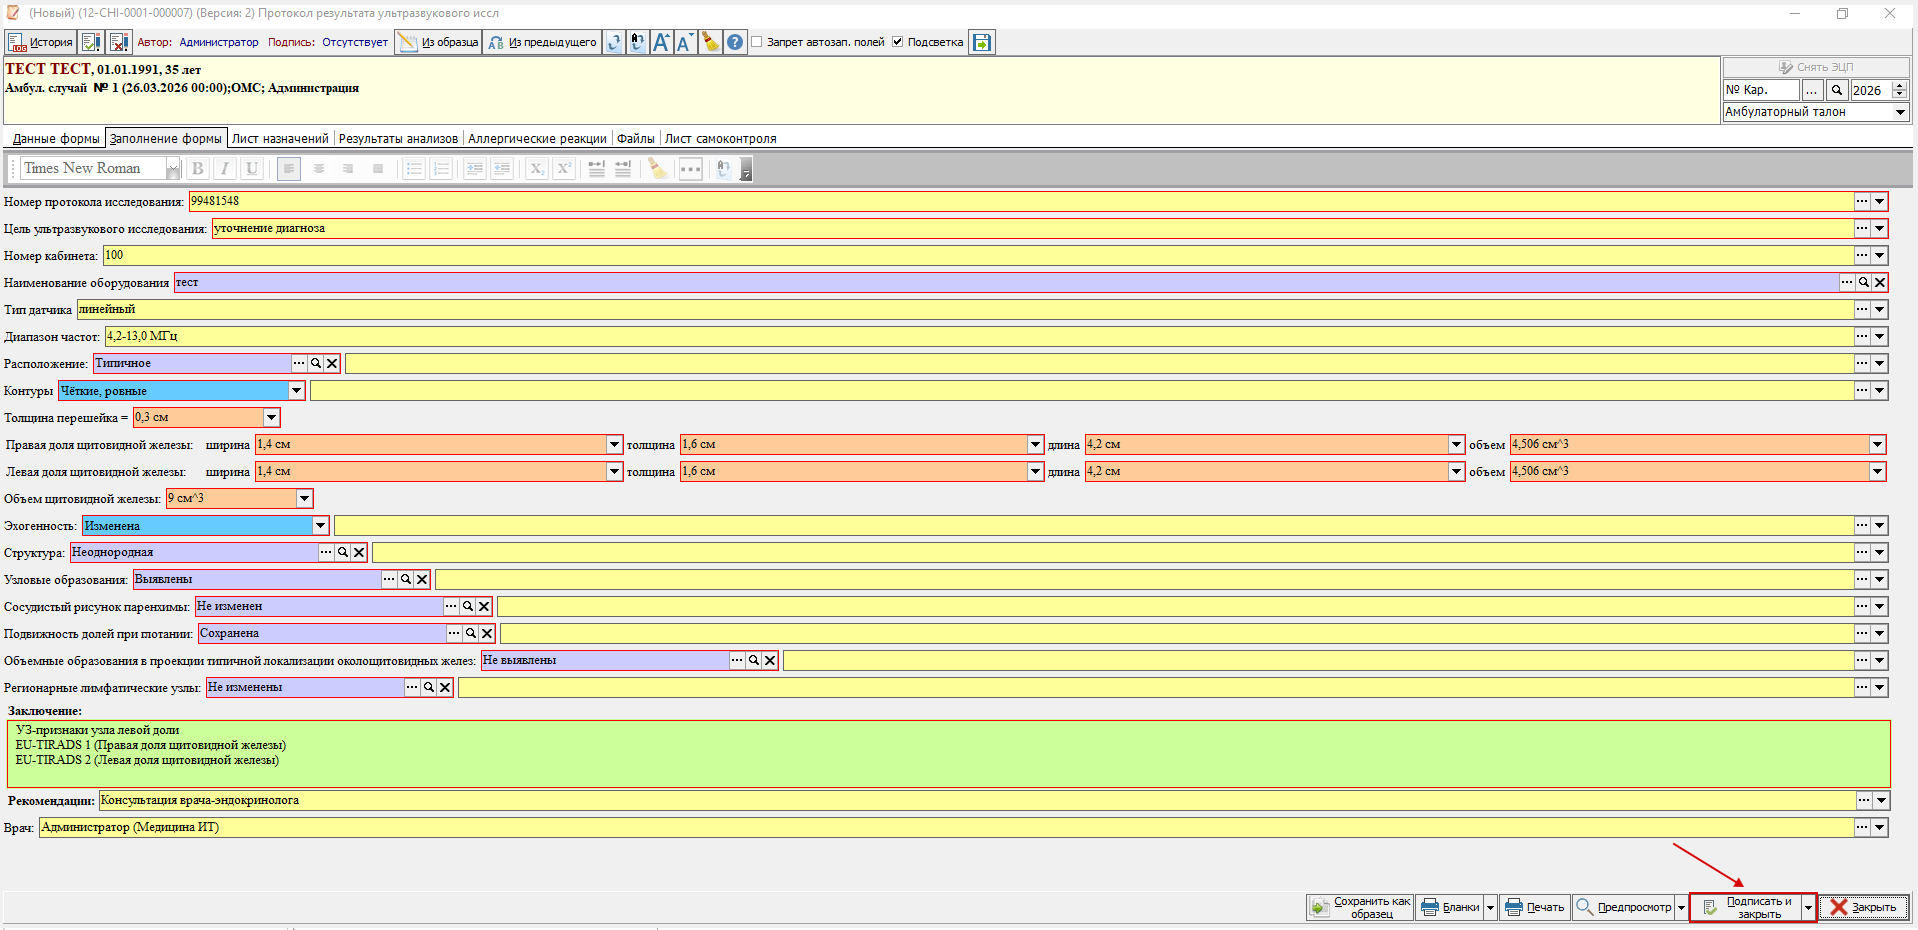Clear the Регионарные лимфатические узлы value

[445, 688]
